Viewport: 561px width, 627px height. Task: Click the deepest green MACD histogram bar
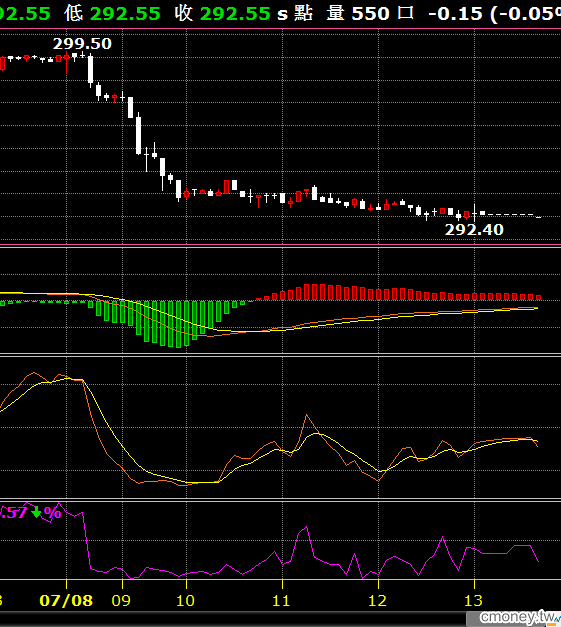[x=178, y=324]
